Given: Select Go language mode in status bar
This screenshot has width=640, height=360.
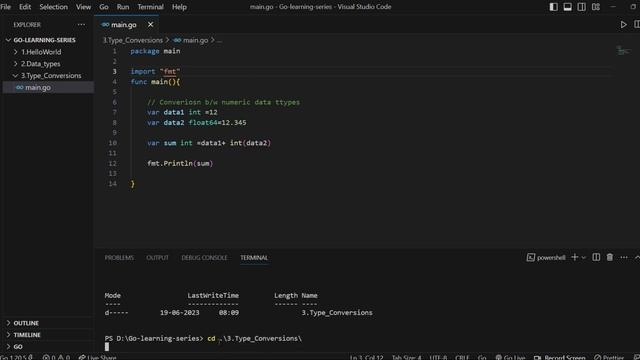Looking at the screenshot, I should point(482,357).
